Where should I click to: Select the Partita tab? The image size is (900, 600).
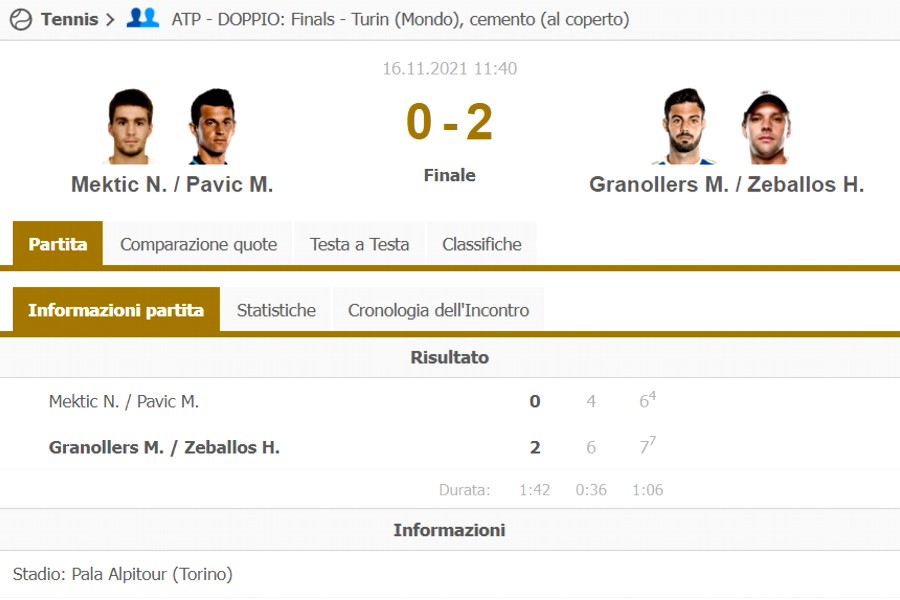point(58,244)
